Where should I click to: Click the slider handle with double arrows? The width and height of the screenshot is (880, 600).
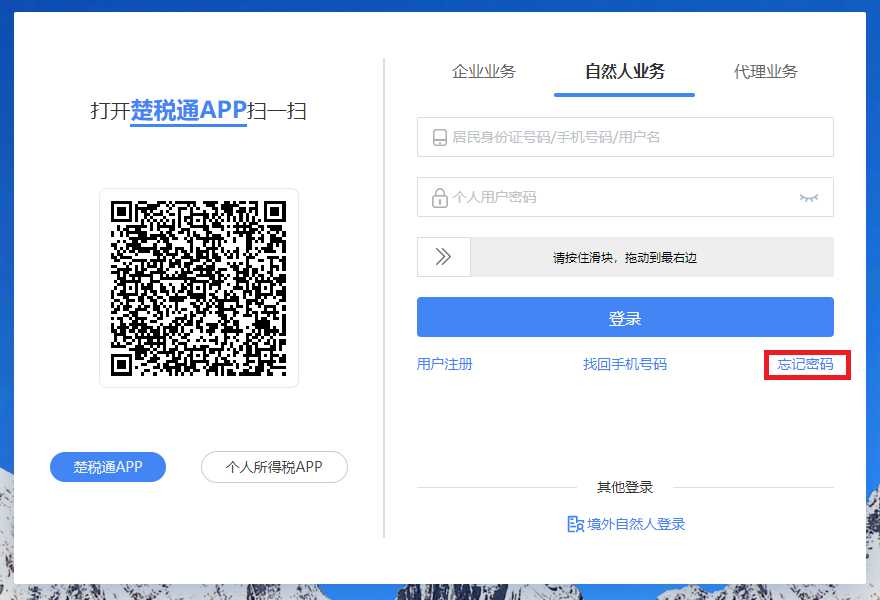443,257
